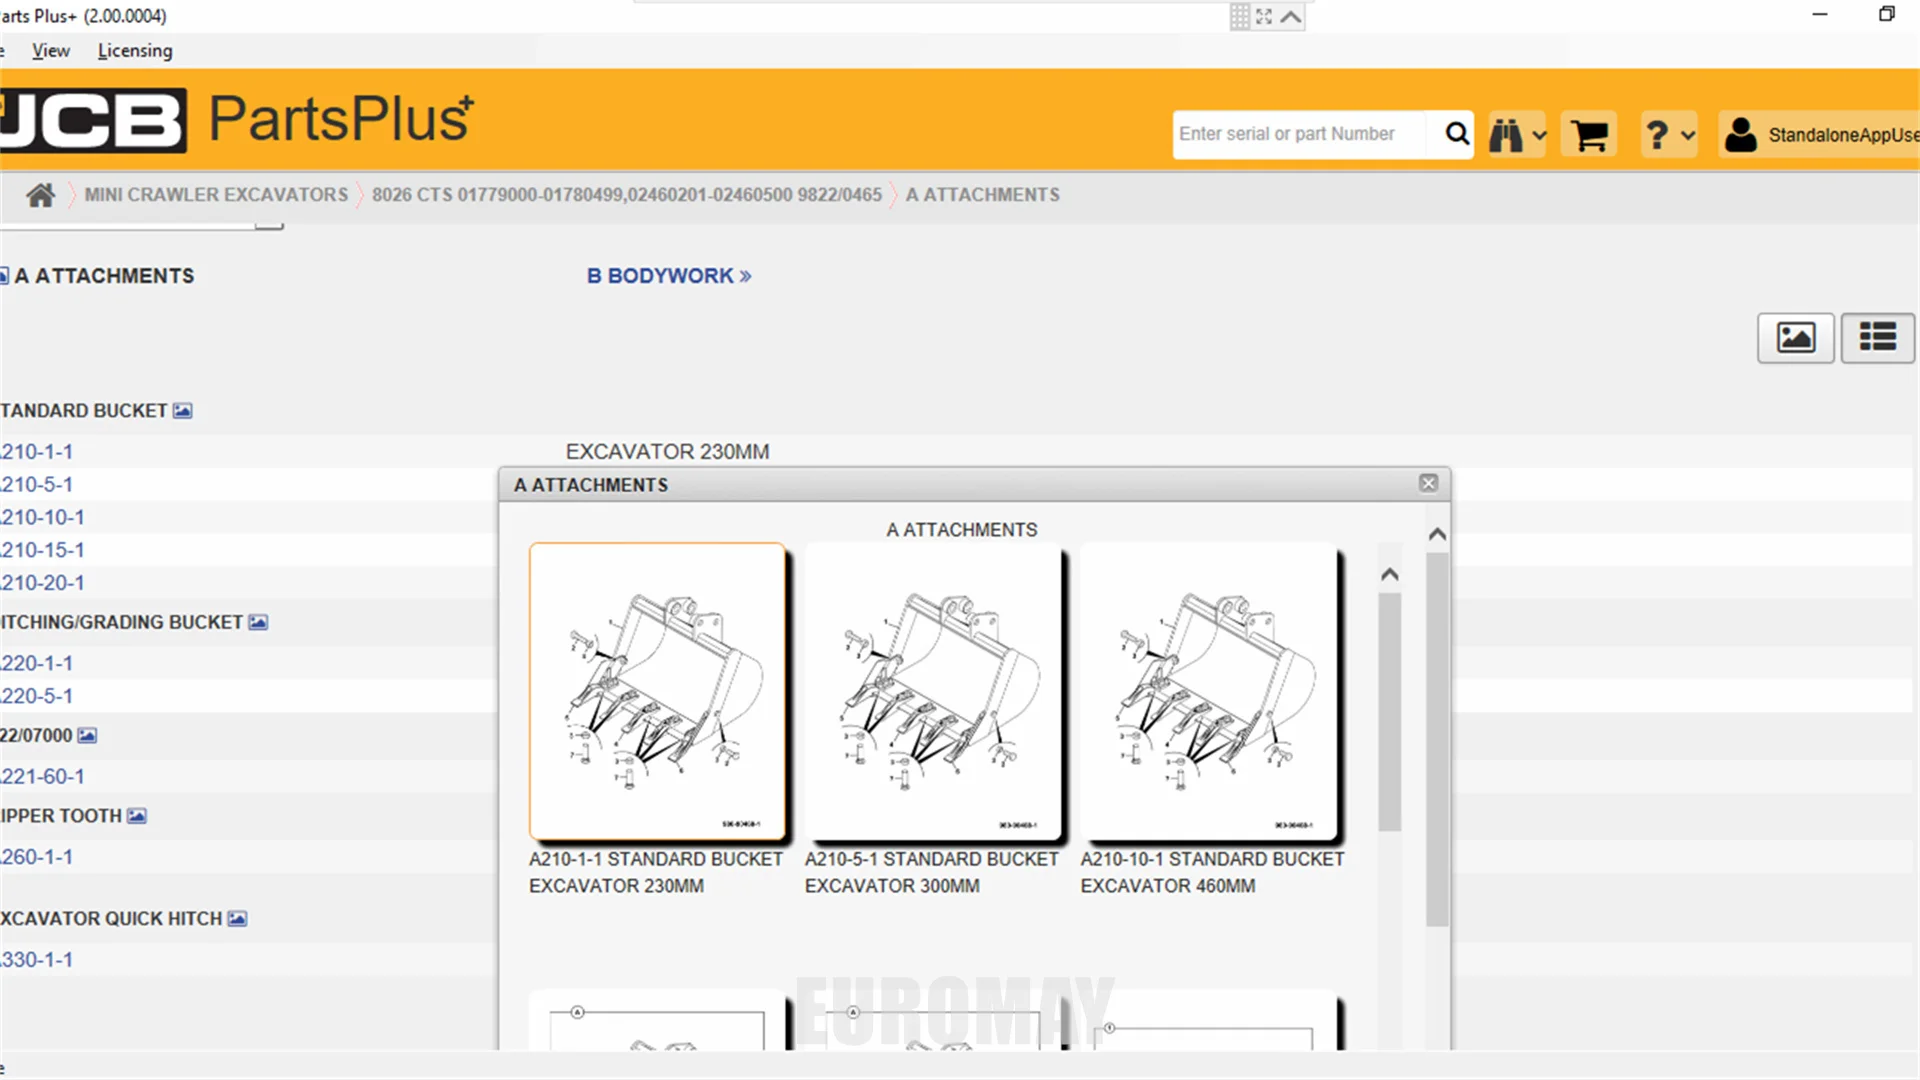This screenshot has width=1920, height=1080.
Task: Click image icon beside Ripper Tooth
Action: click(137, 816)
